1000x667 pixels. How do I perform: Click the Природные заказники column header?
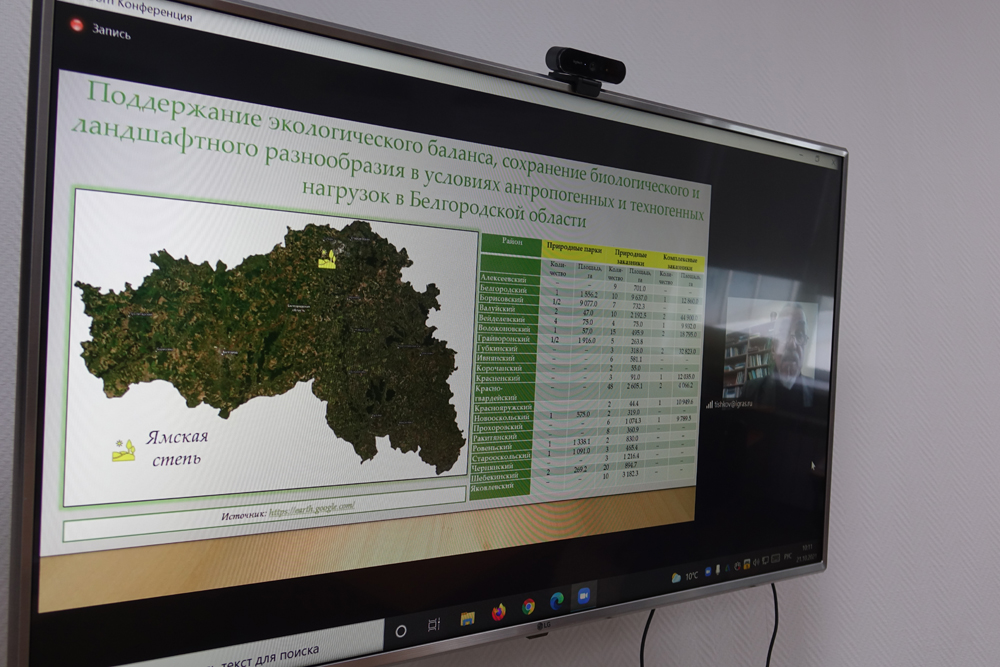(x=630, y=258)
